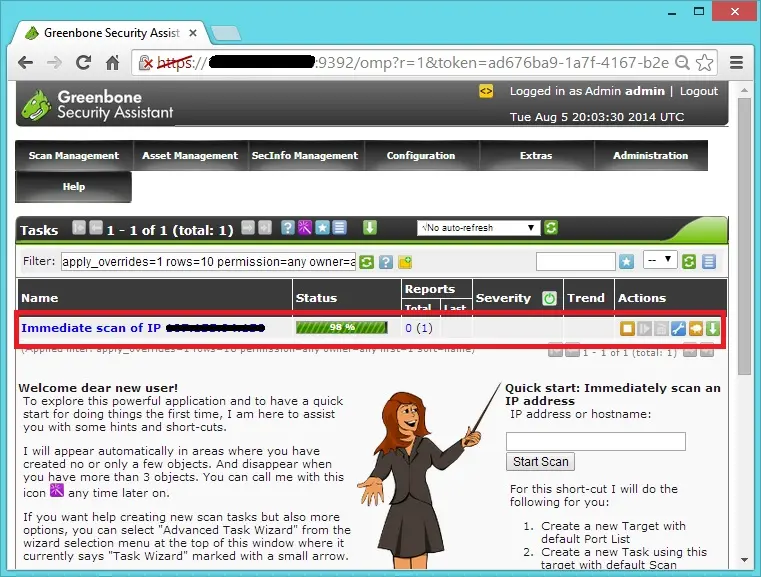Open the yellow filter folder icon
The height and width of the screenshot is (577, 761).
pos(405,262)
